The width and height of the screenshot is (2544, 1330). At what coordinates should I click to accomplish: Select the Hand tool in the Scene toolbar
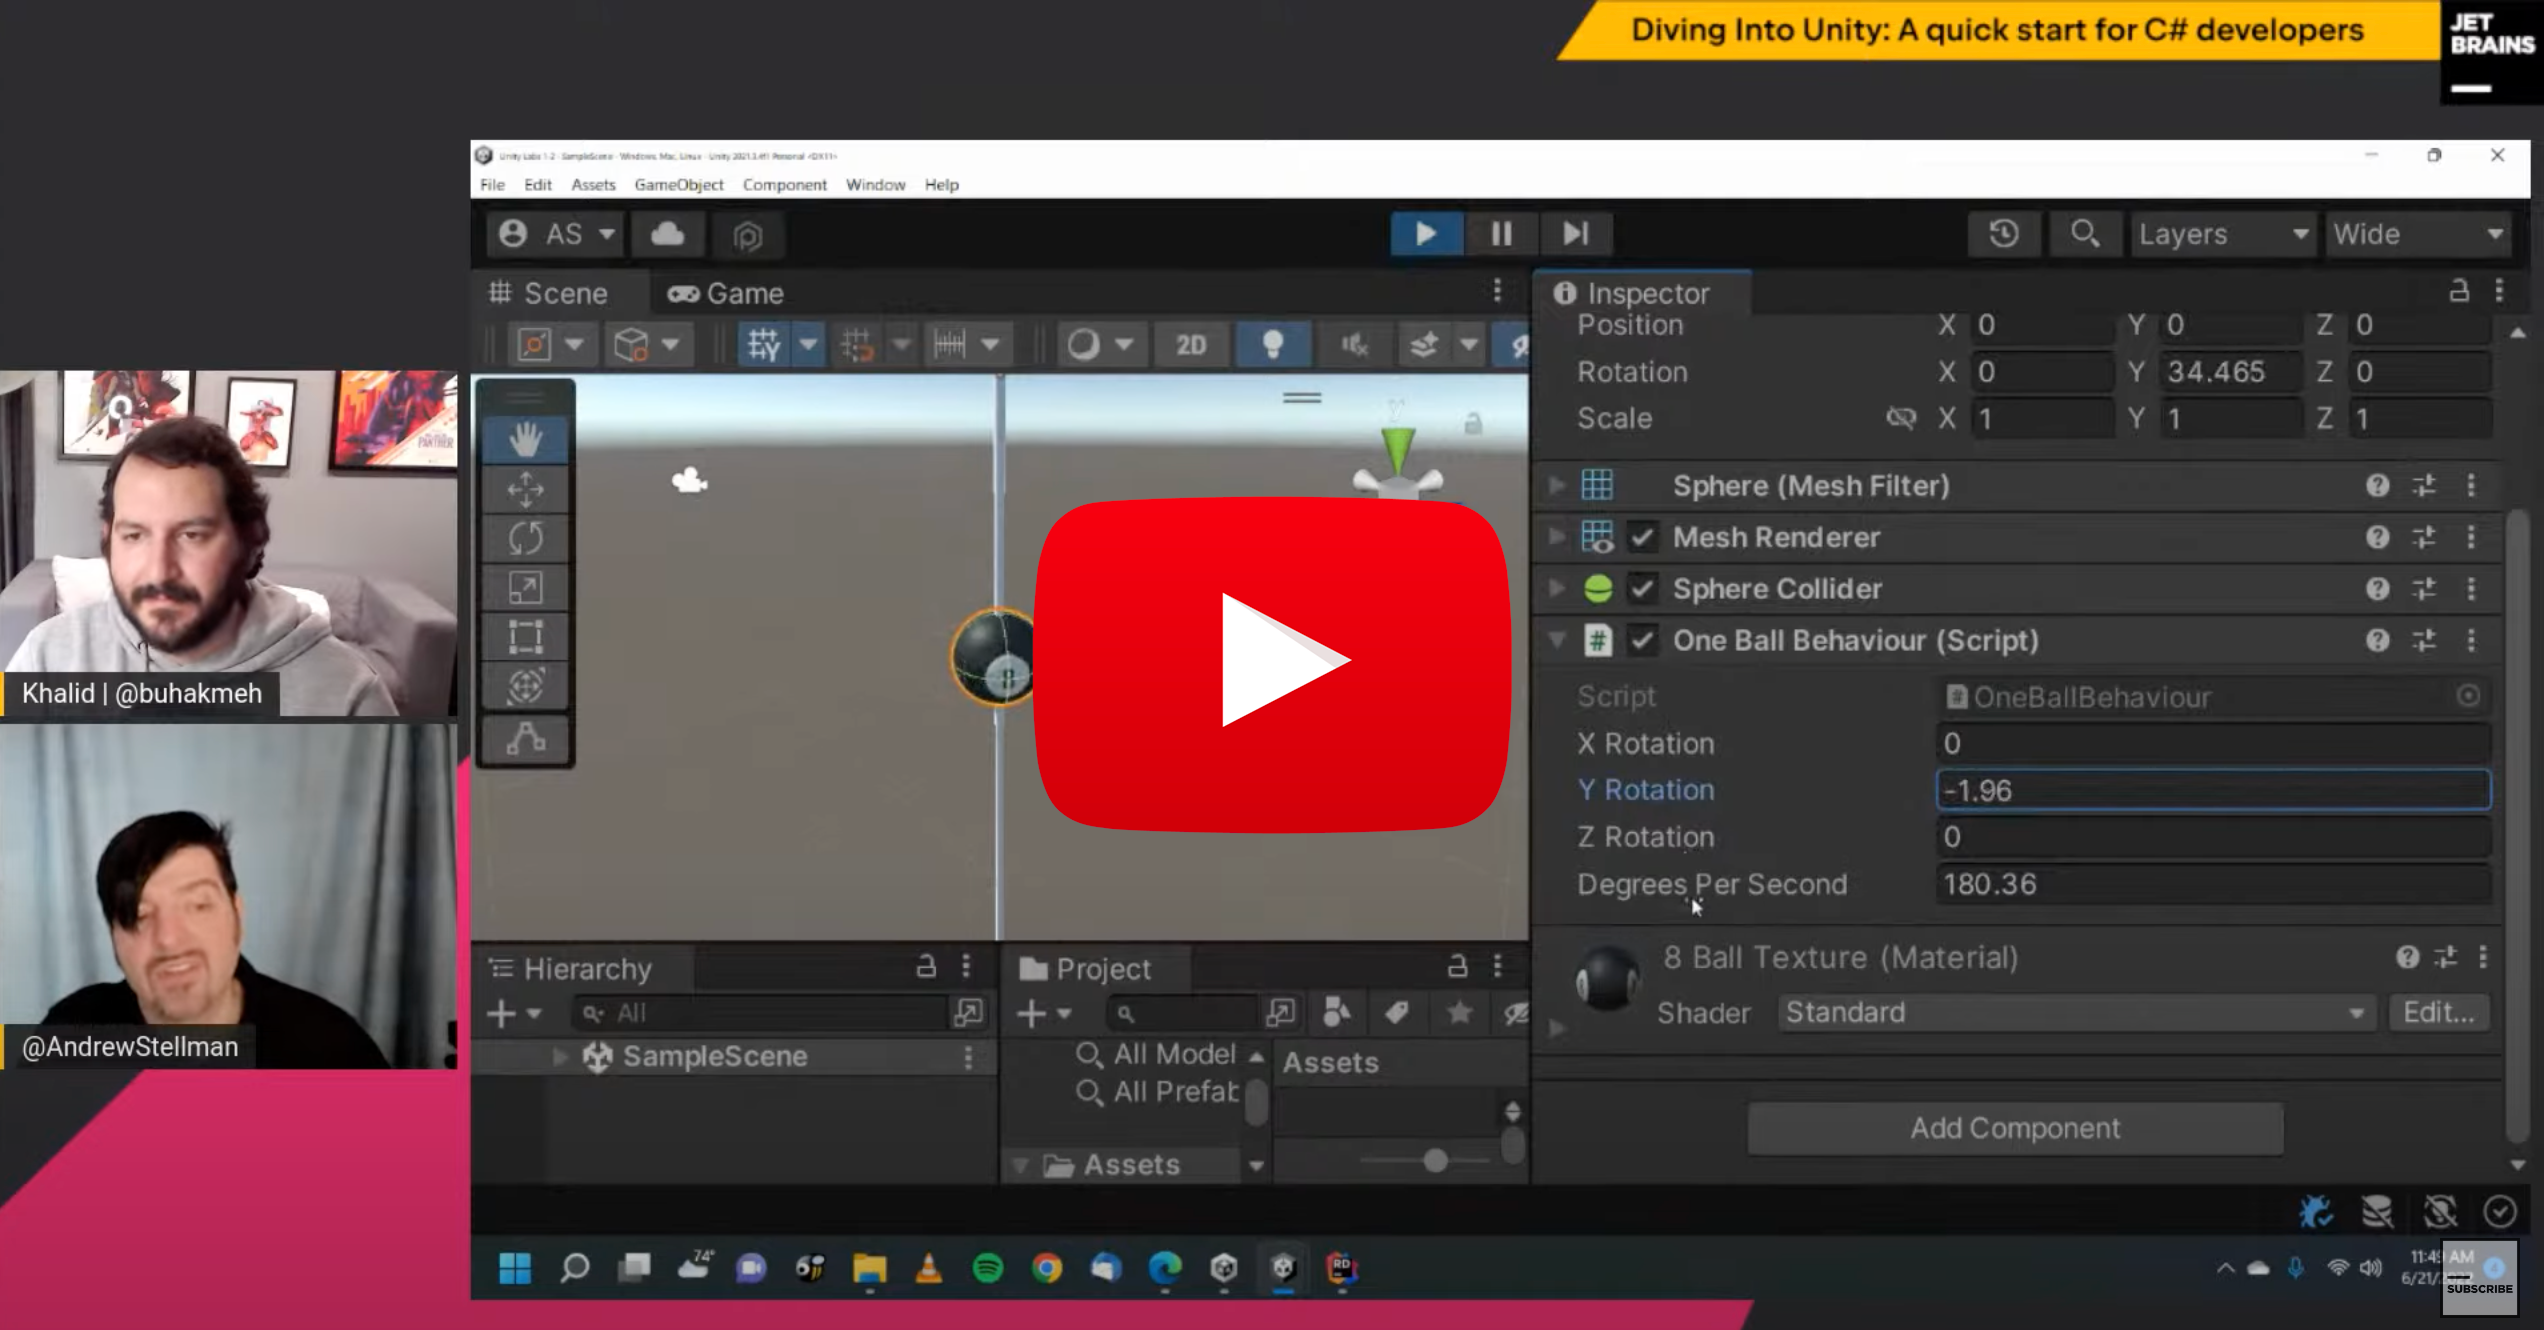pos(526,437)
